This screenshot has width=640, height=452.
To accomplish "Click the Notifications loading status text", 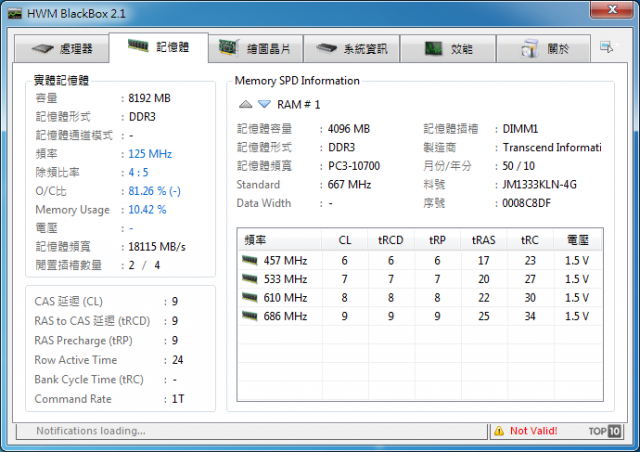I will click(91, 431).
